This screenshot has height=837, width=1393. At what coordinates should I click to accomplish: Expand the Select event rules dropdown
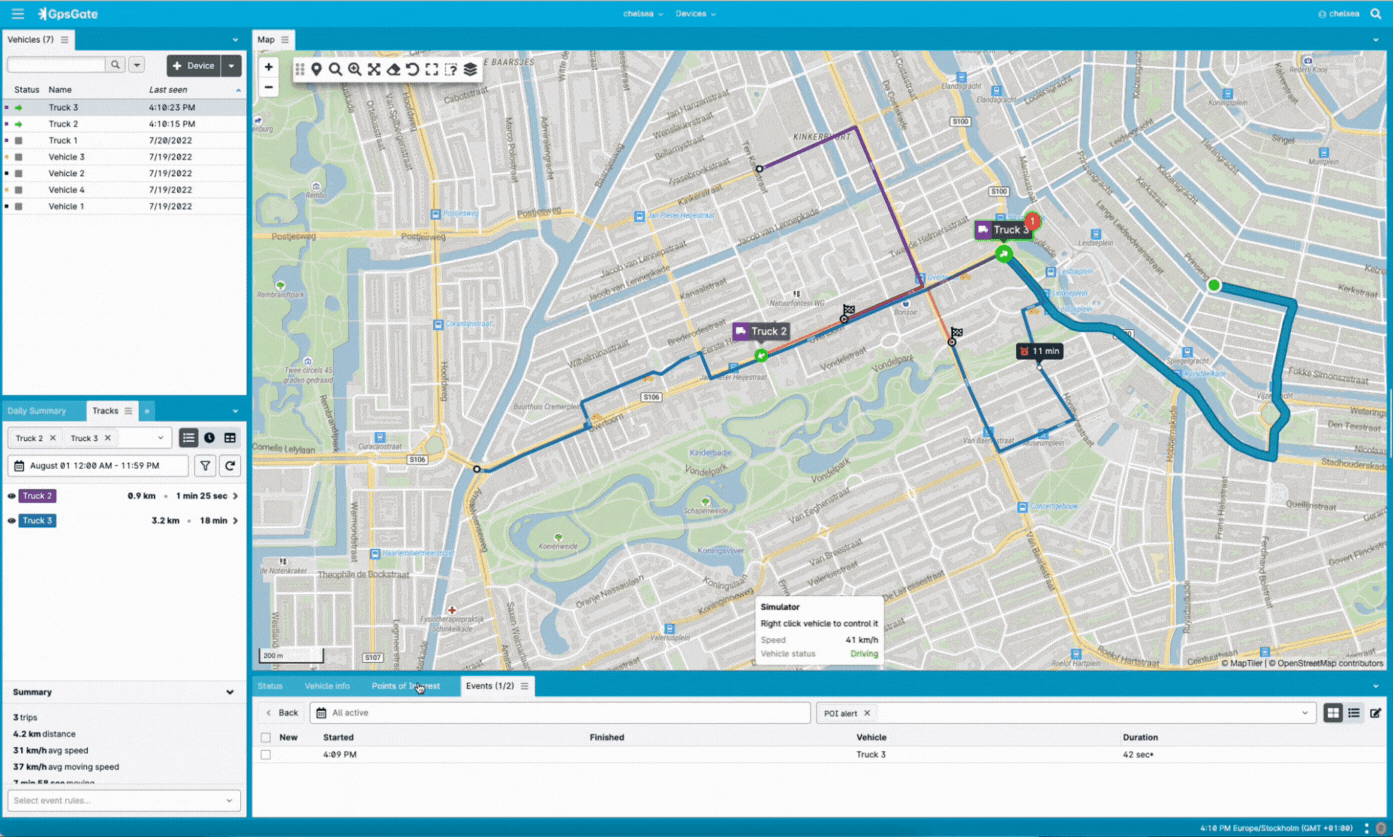pos(124,800)
